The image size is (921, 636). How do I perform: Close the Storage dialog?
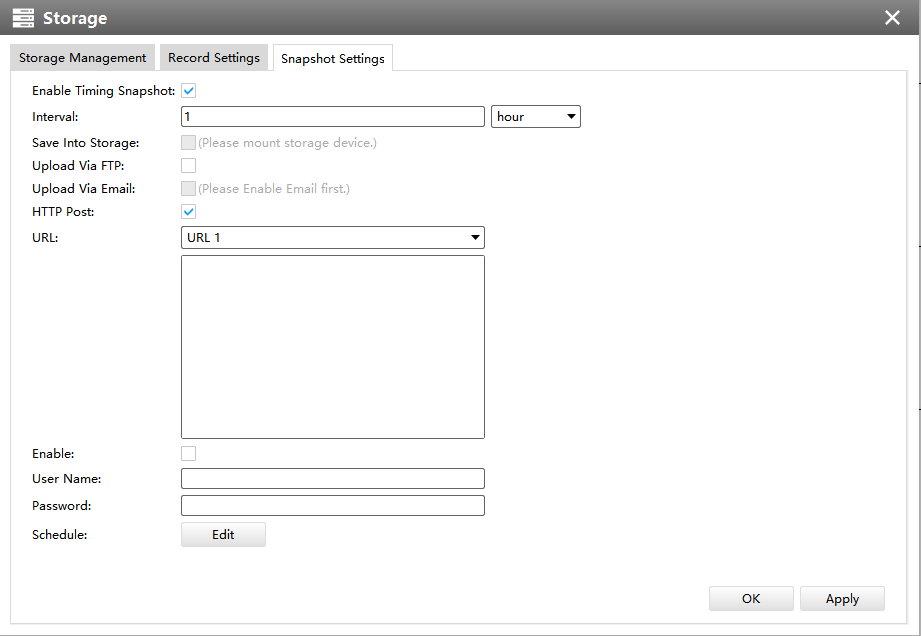(x=892, y=18)
